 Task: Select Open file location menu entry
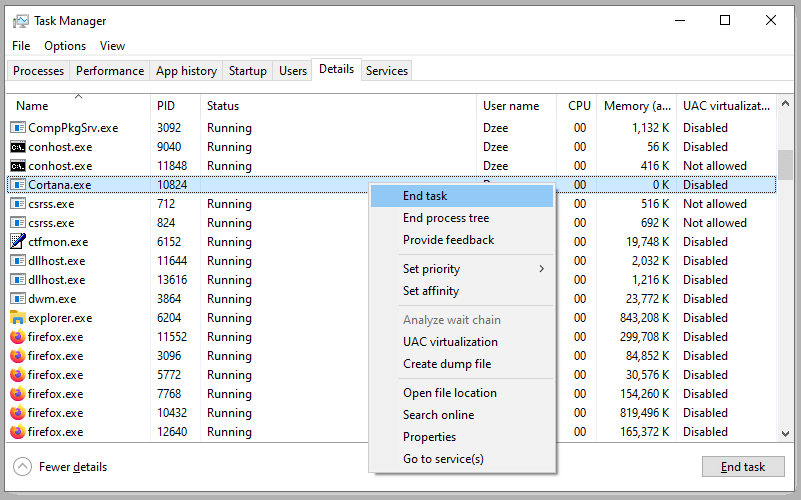tap(449, 393)
